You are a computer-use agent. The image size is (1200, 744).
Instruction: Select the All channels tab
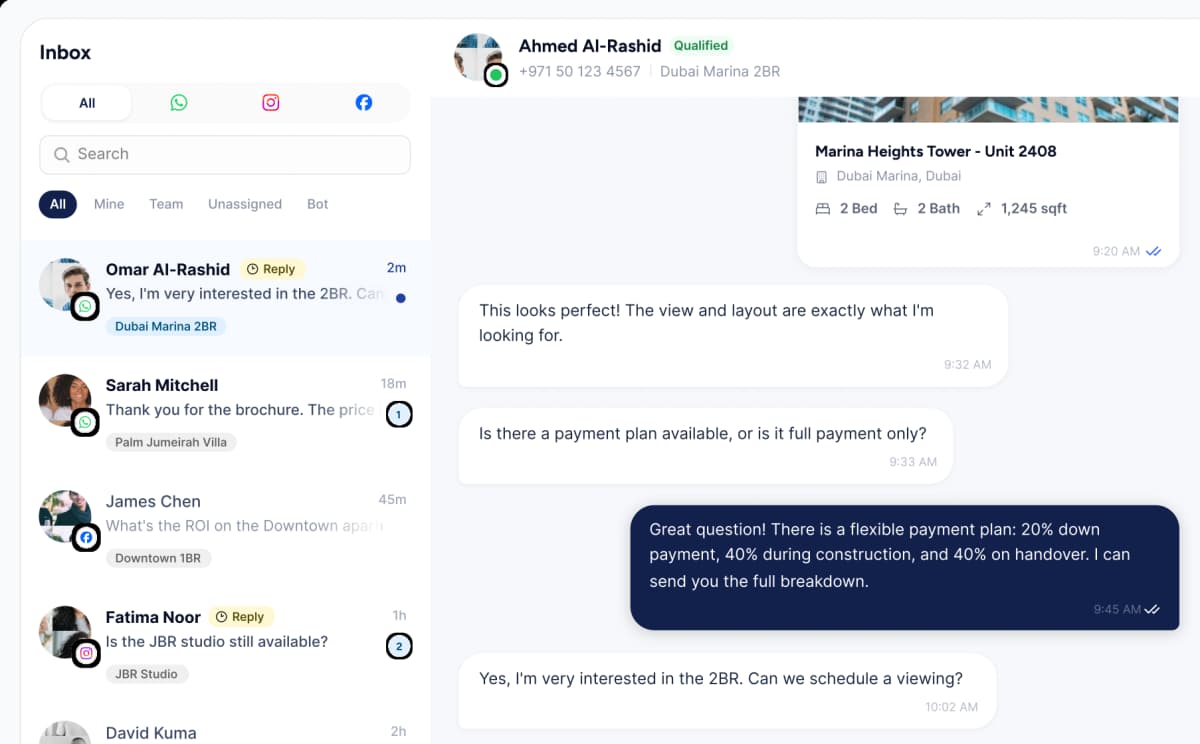click(x=87, y=102)
